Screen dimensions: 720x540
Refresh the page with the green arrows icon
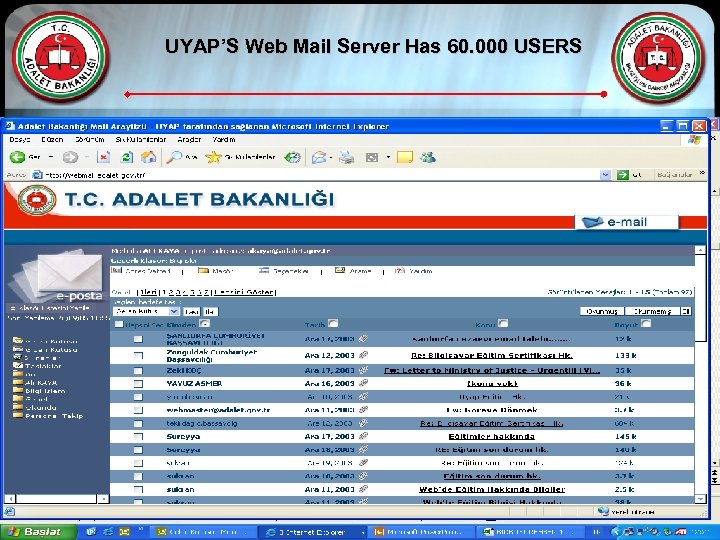126,158
